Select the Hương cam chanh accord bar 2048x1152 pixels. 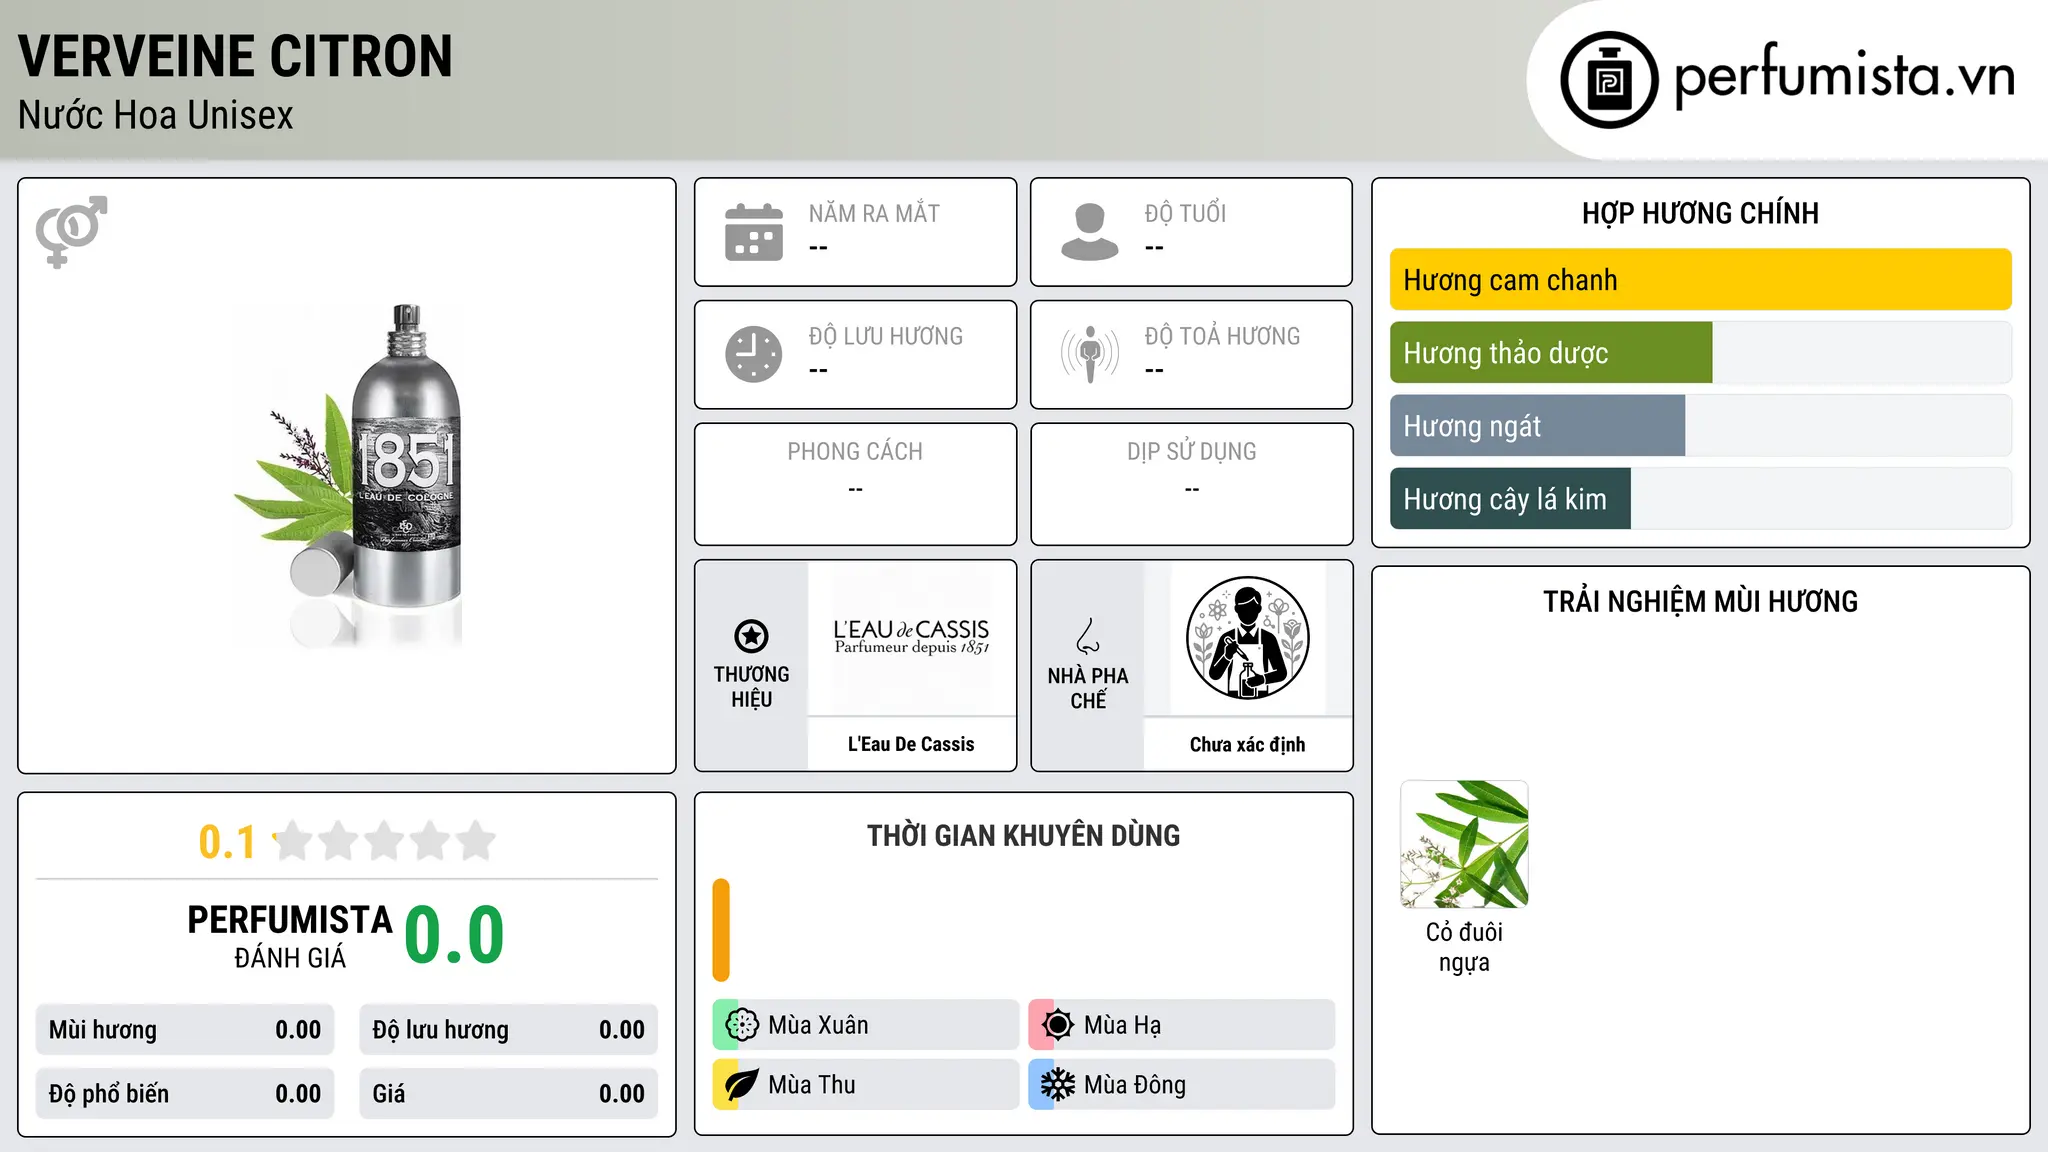1700,280
